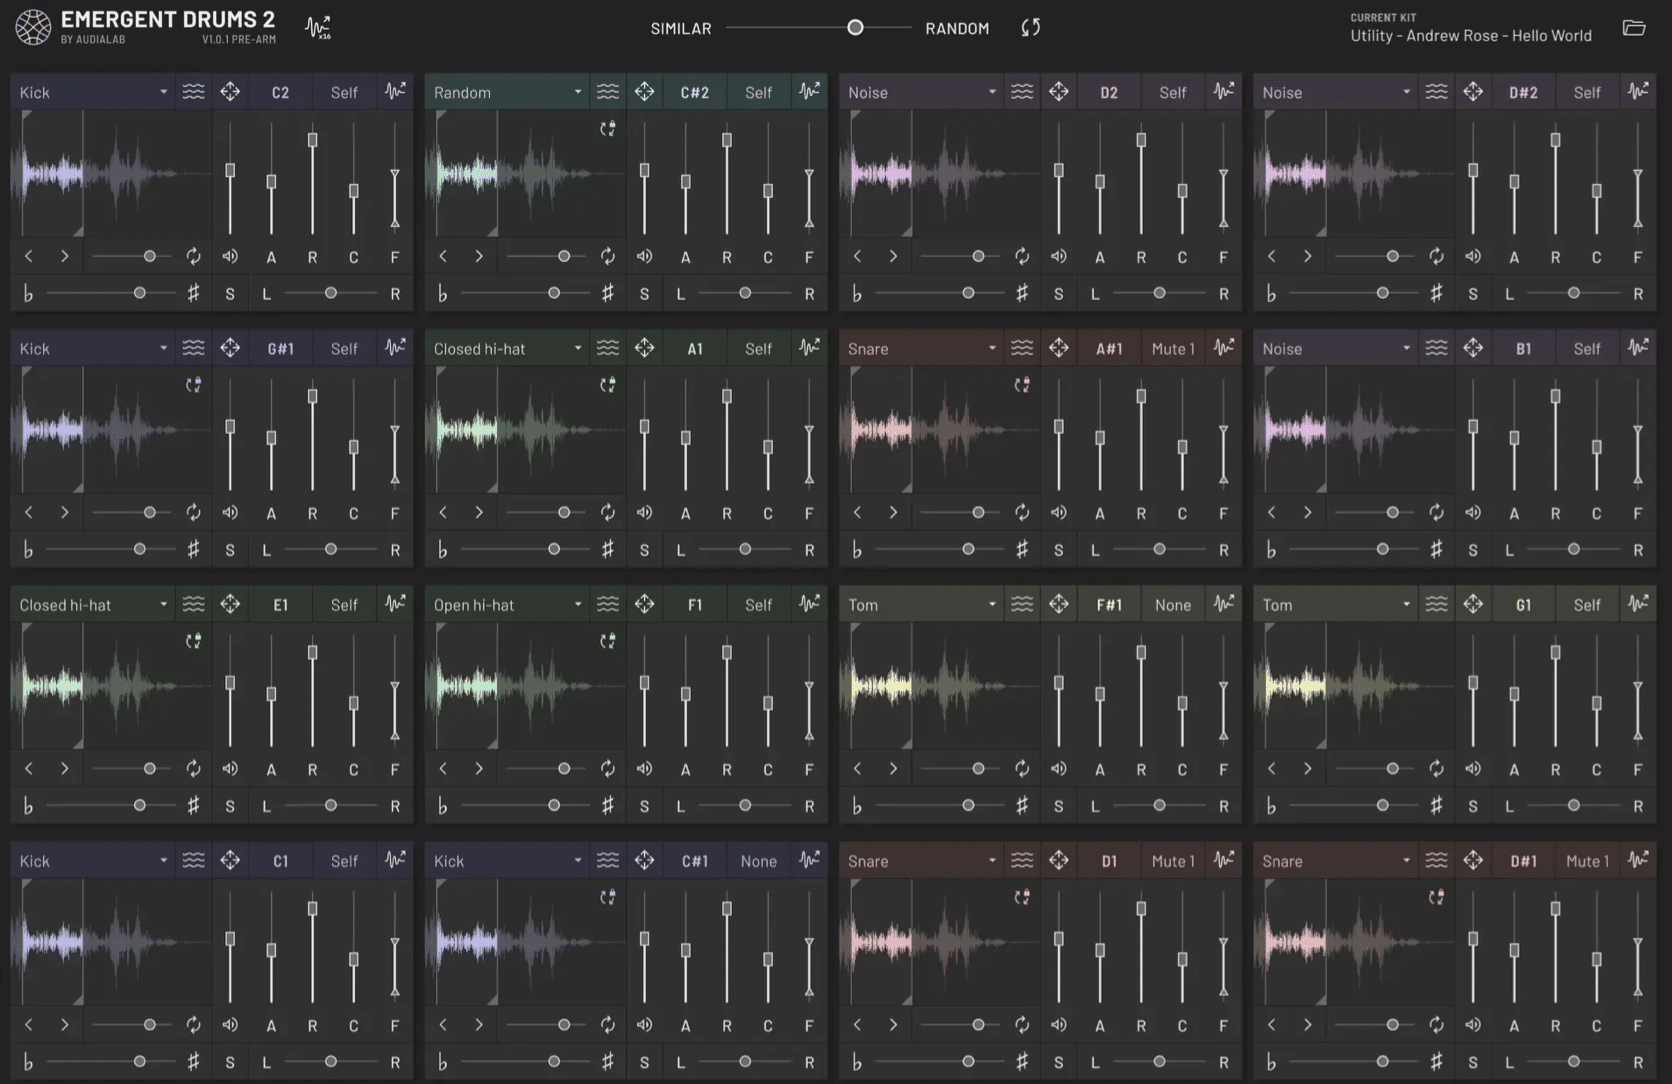Toggle solo S on the C1 Kick pad

(230, 1062)
